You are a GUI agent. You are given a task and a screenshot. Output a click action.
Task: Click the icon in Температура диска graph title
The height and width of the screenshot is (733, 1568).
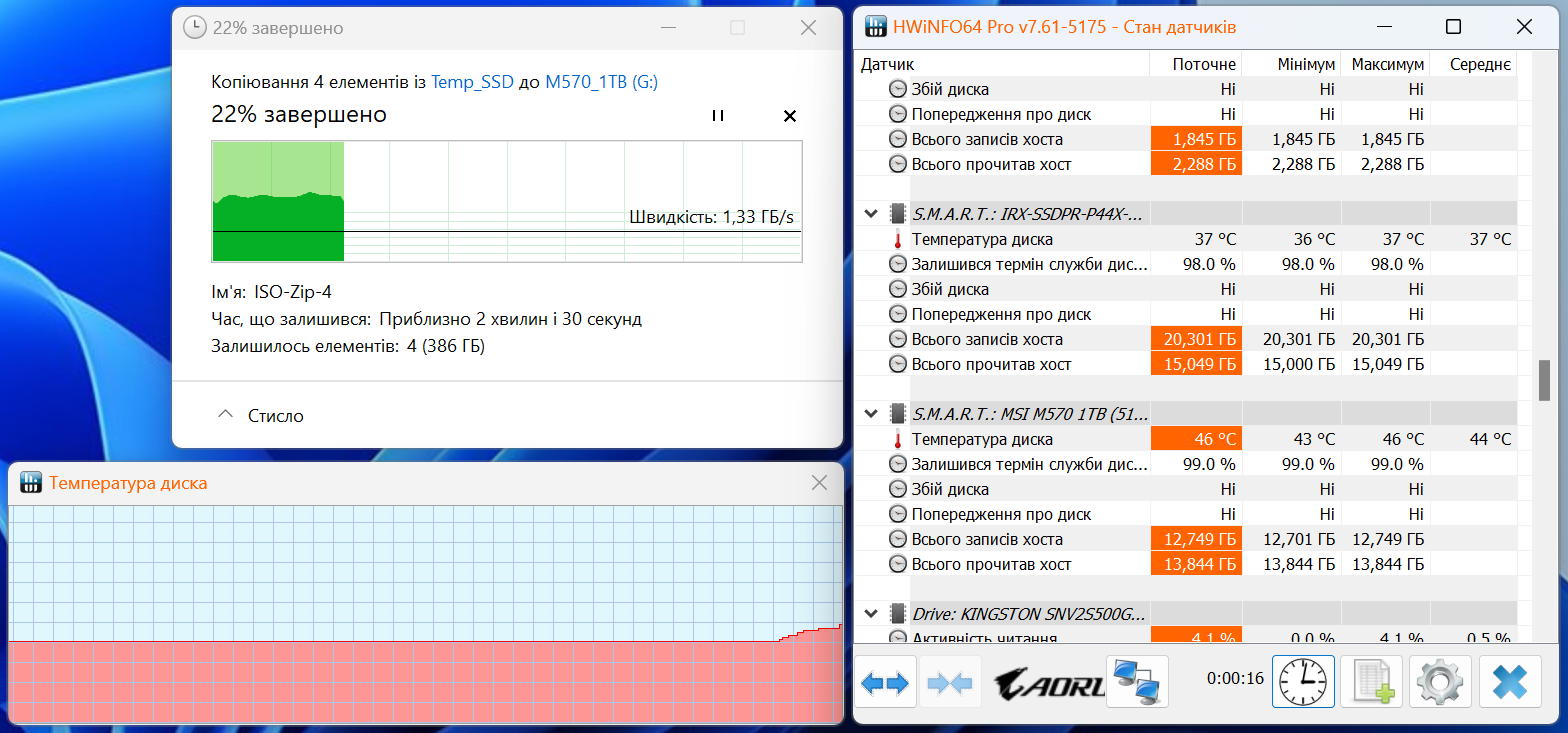tap(30, 483)
